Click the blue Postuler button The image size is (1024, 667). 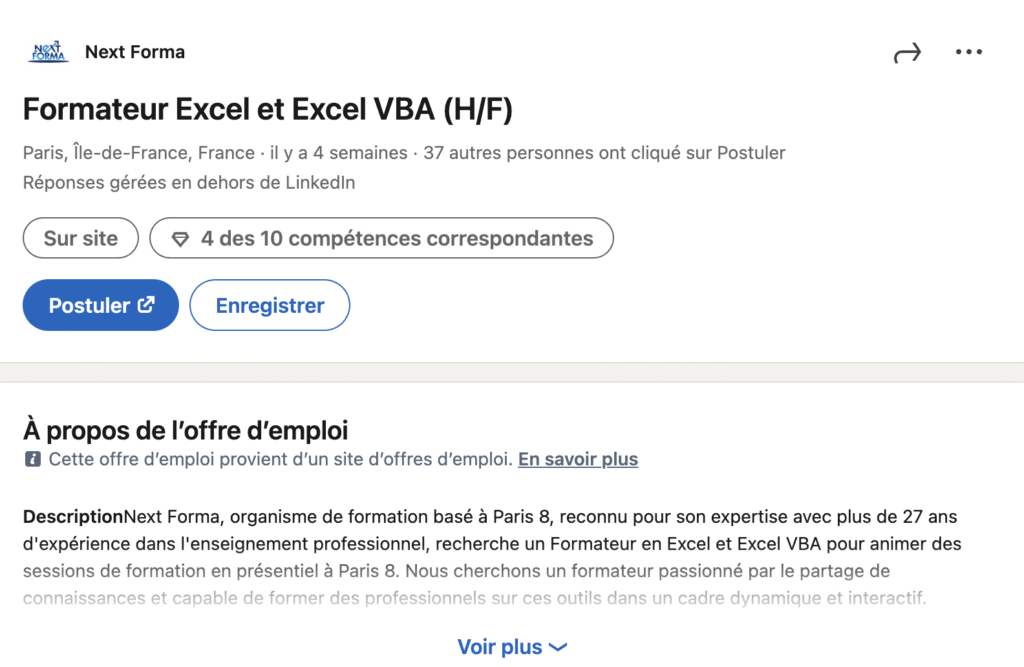[101, 305]
